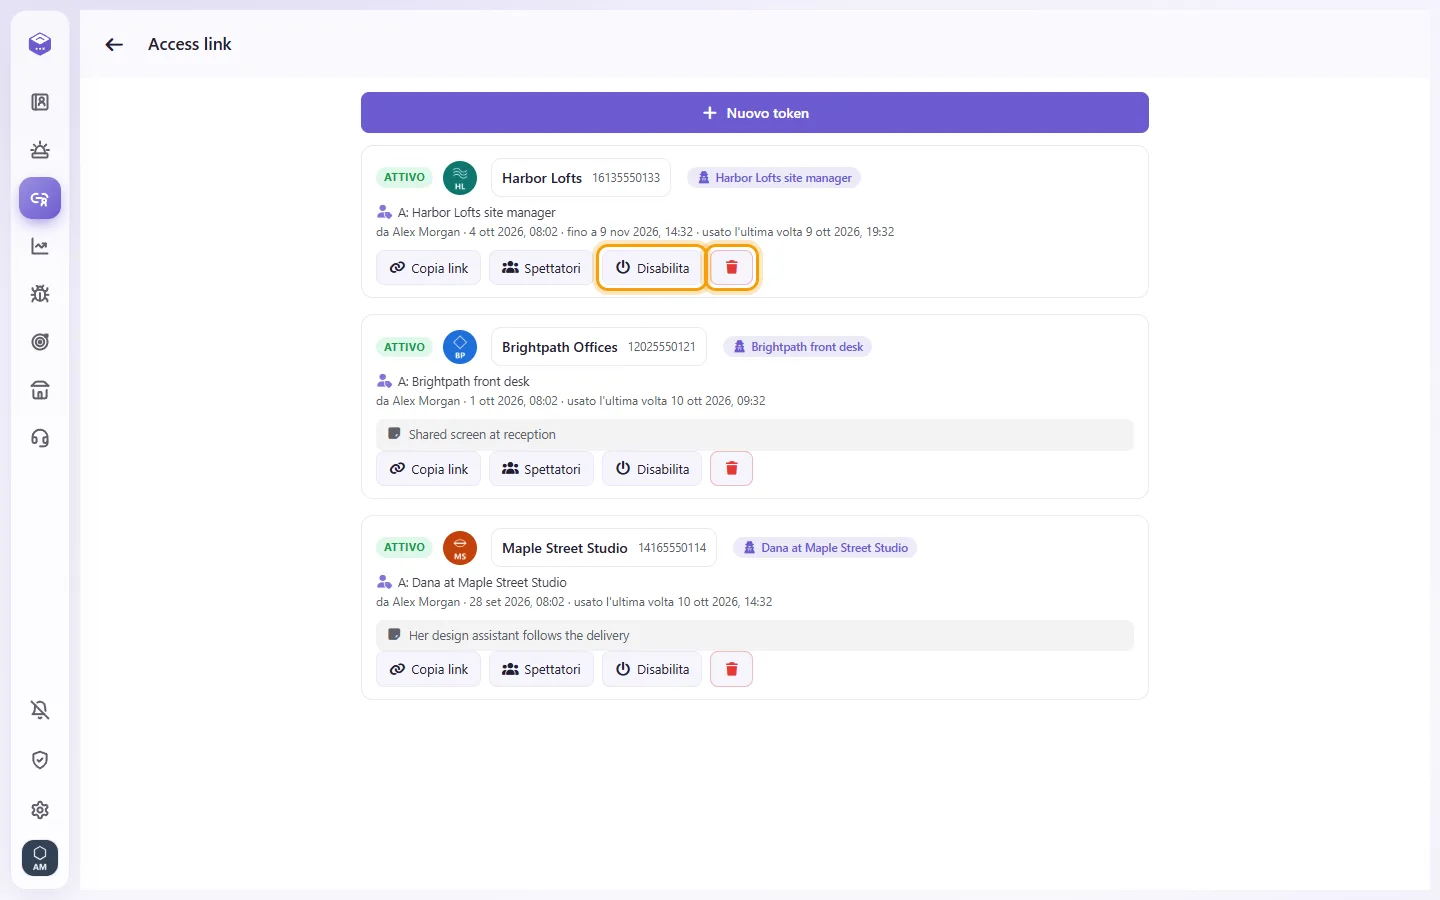Open the AM user avatar
The height and width of the screenshot is (900, 1440).
40,858
